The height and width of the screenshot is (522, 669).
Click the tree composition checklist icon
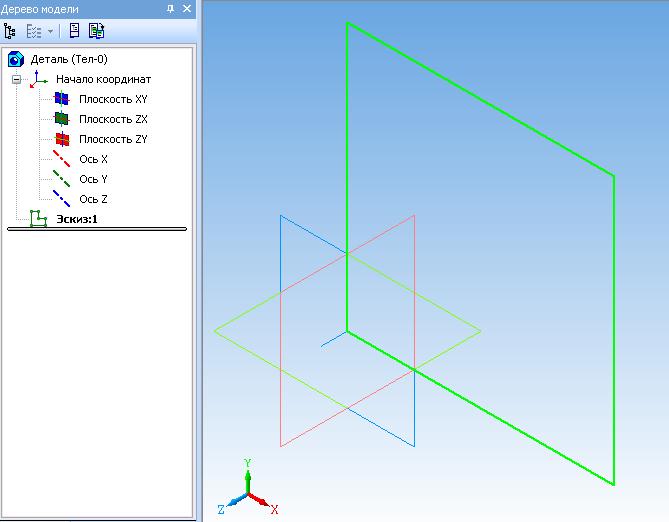coord(34,31)
